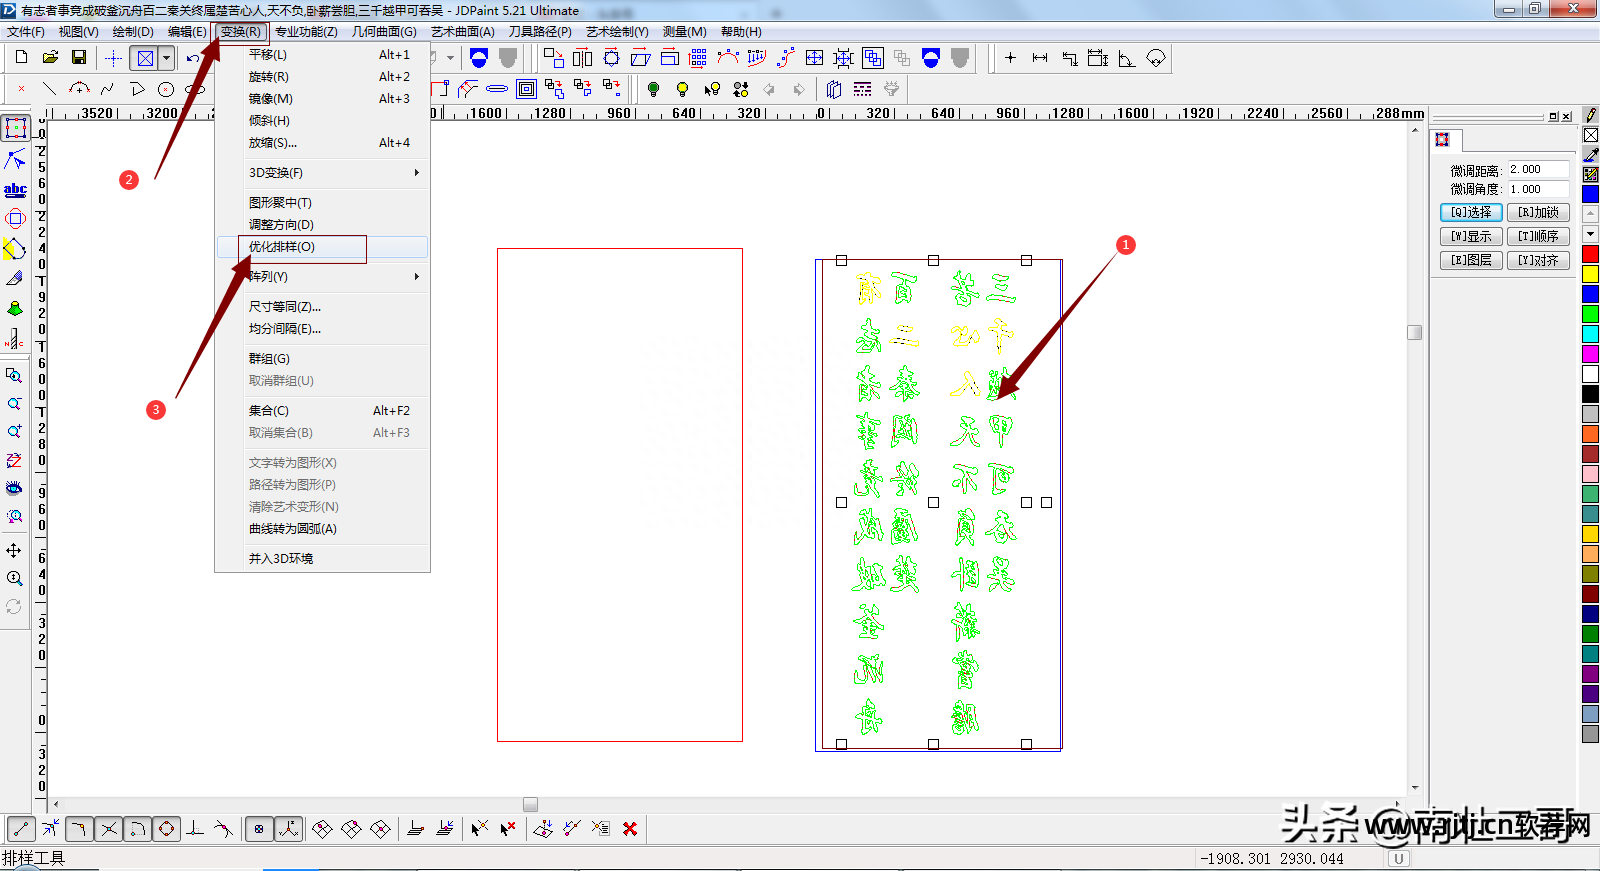Screen dimensions: 1600x871
Task: Click the Save floppy disk icon
Action: pos(79,58)
